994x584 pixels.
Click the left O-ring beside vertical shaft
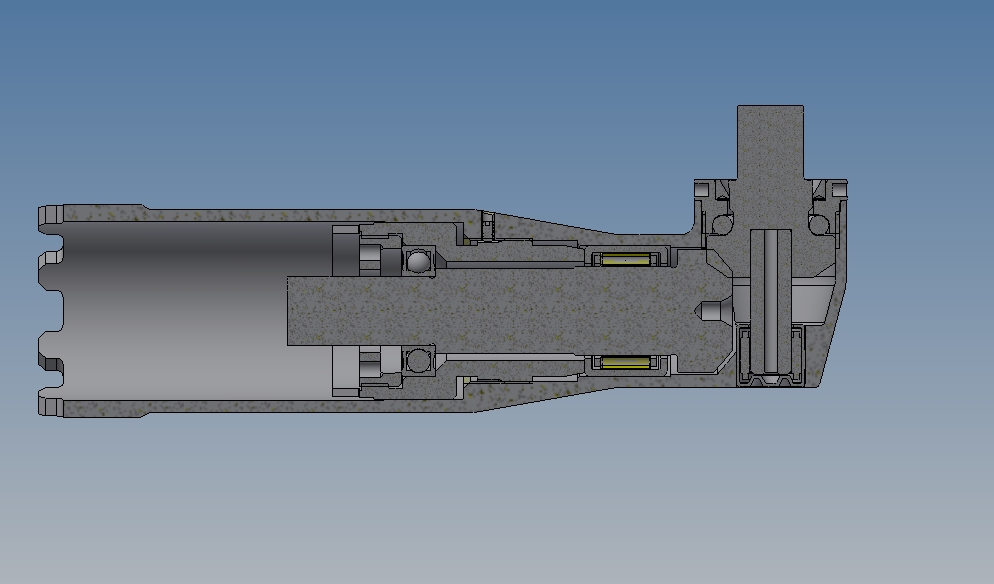[720, 222]
